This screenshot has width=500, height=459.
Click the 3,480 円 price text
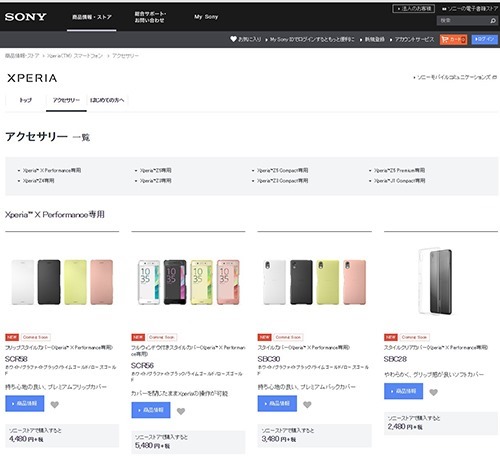coord(279,439)
